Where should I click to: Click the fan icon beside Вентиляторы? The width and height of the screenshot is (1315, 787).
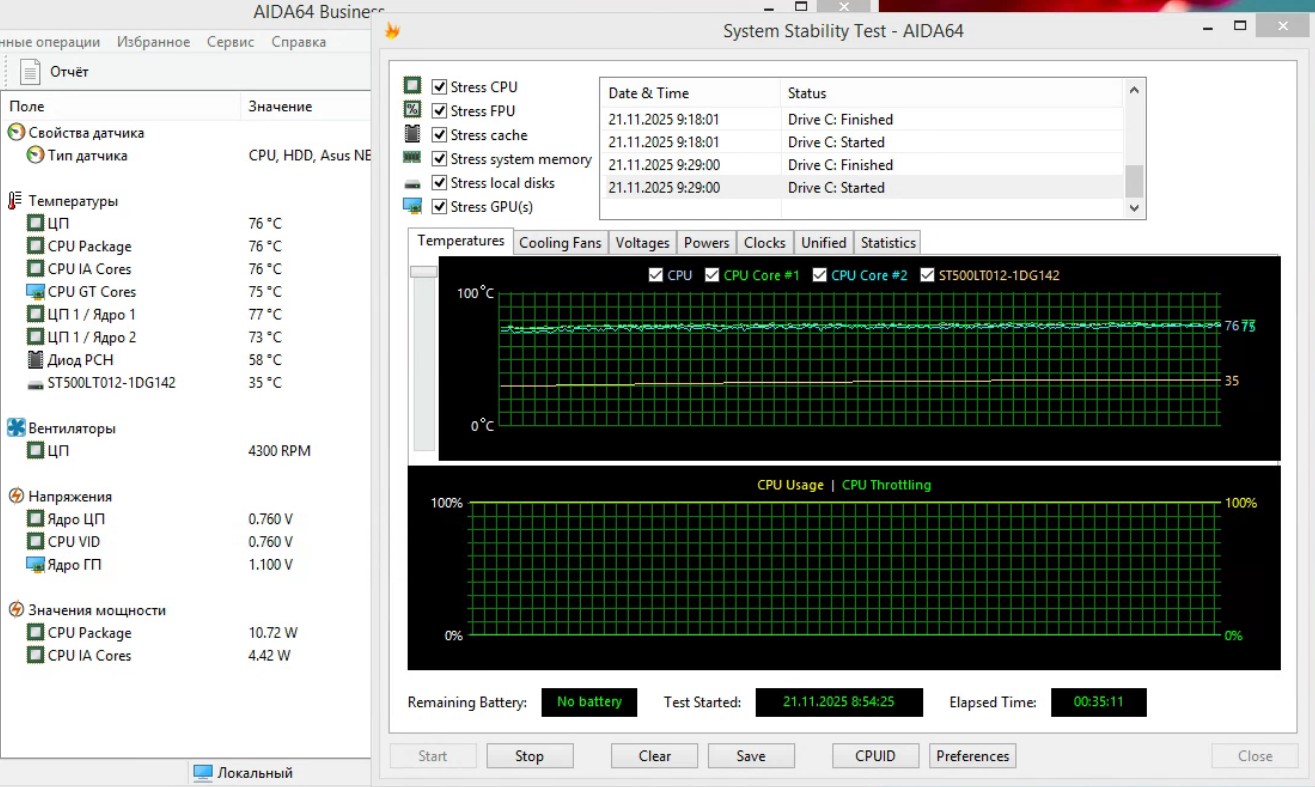tap(16, 428)
